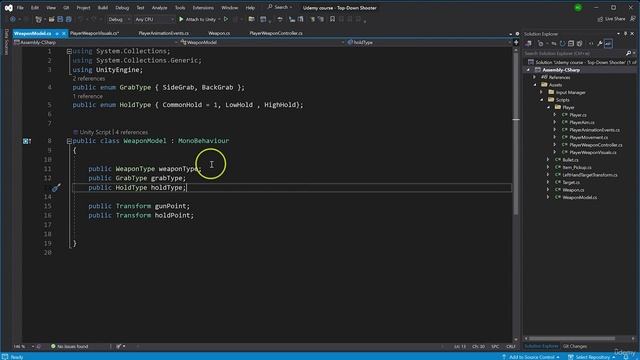Select Item_Pickup.cs in Solution Explorer
The image size is (640, 360).
click(577, 167)
